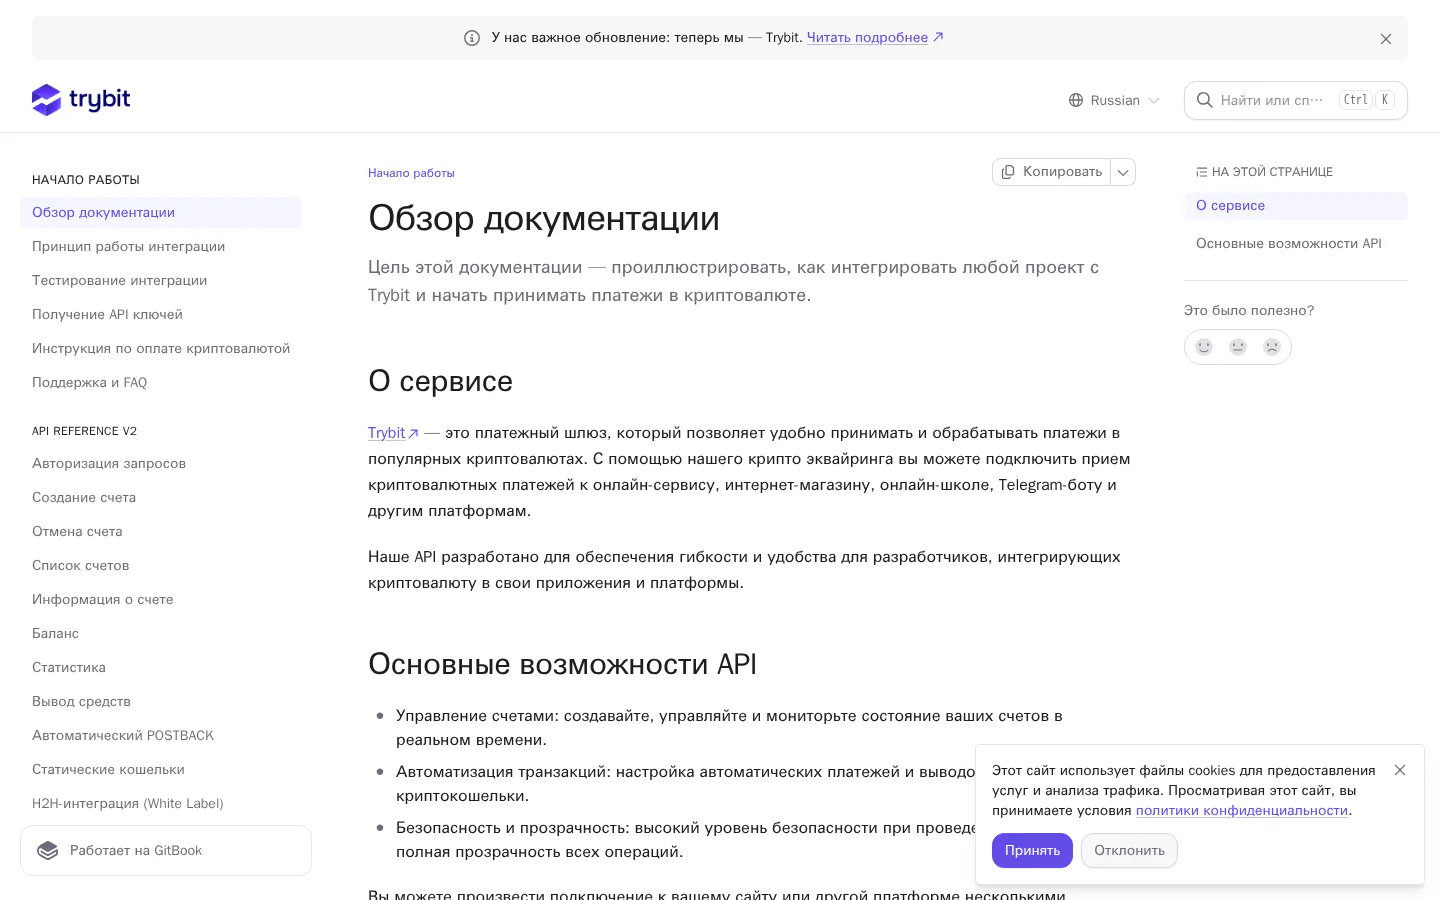Open 'Получение API ключей' page

tap(161, 314)
